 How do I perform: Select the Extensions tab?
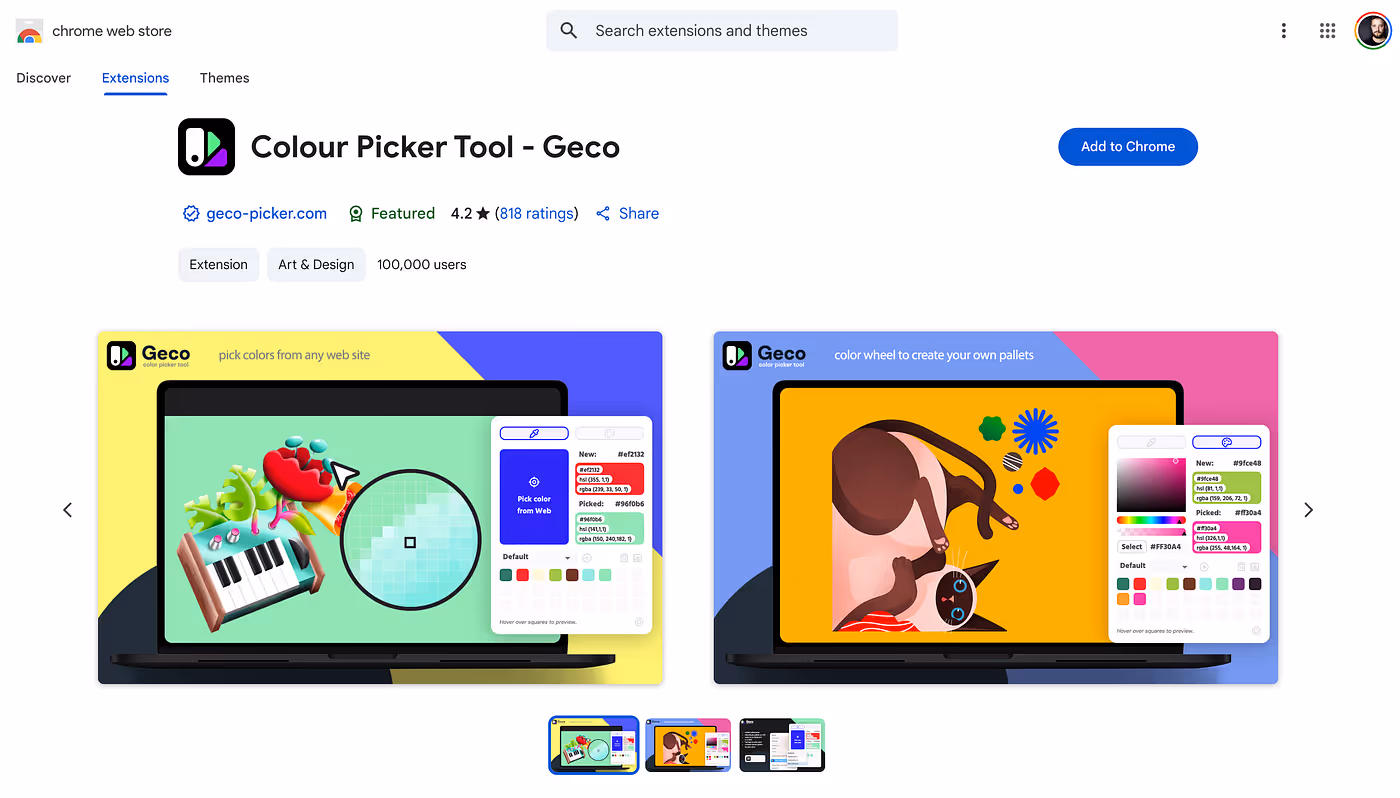[x=135, y=78]
